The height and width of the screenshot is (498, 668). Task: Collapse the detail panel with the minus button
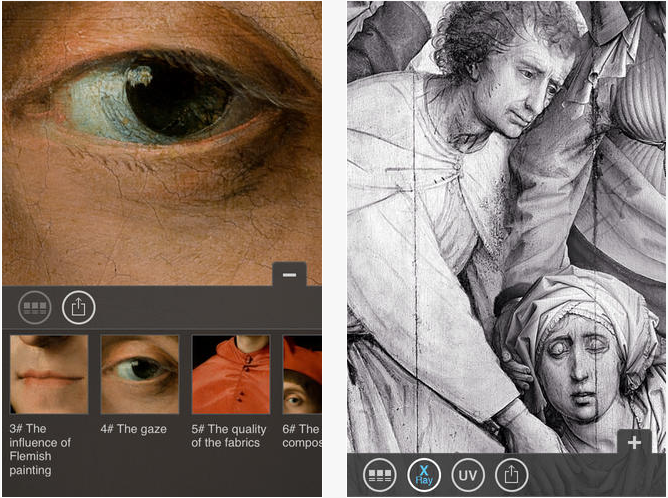289,274
